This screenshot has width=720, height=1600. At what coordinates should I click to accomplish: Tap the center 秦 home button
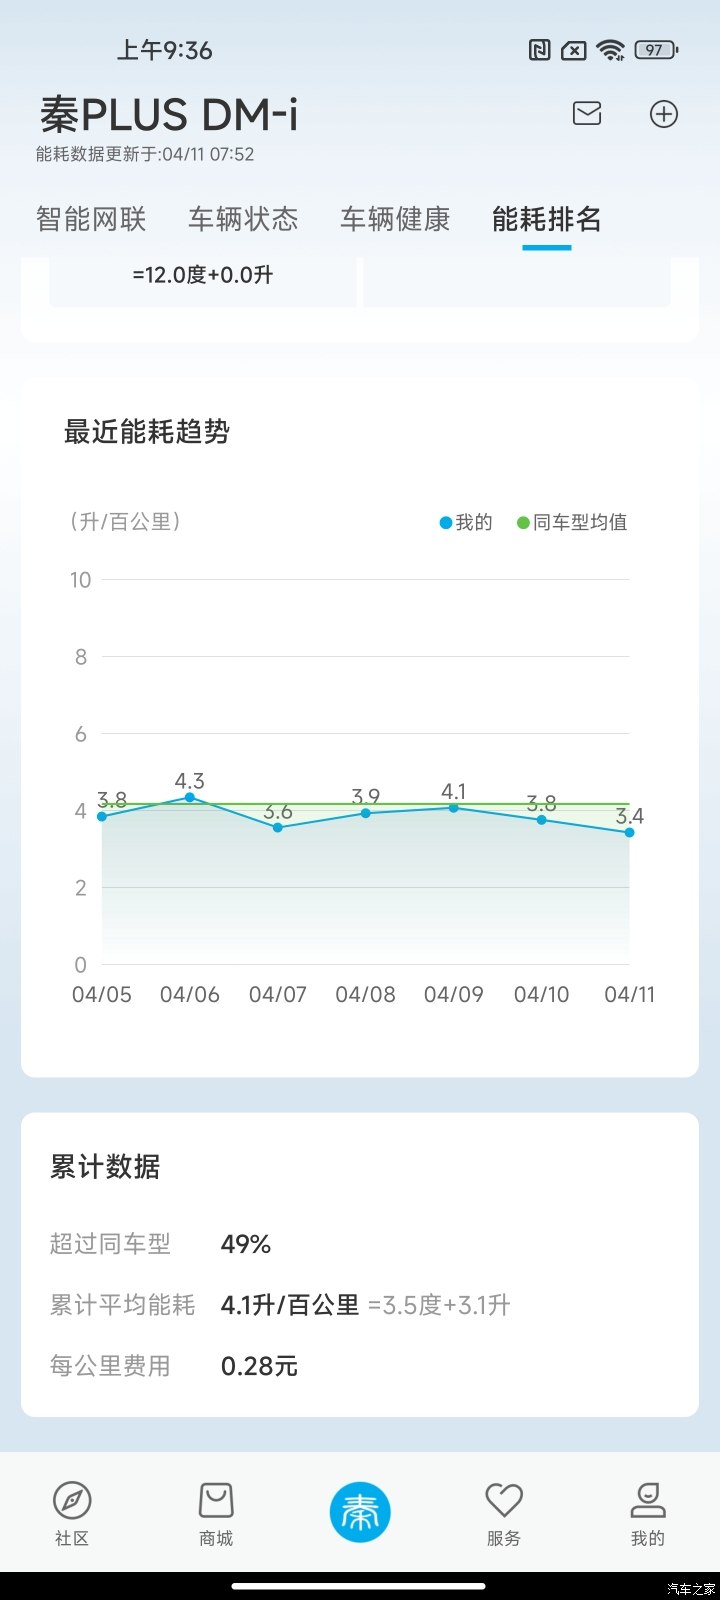pos(360,1512)
